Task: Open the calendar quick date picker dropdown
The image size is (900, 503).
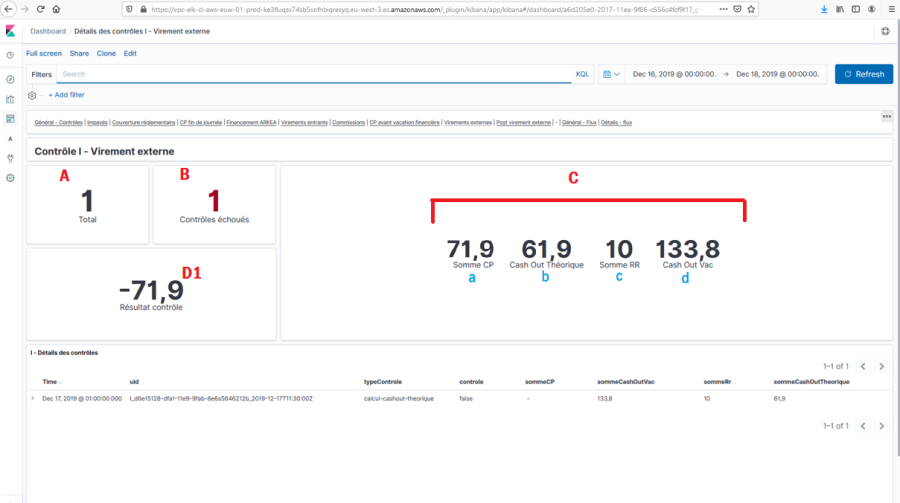Action: pyautogui.click(x=611, y=74)
